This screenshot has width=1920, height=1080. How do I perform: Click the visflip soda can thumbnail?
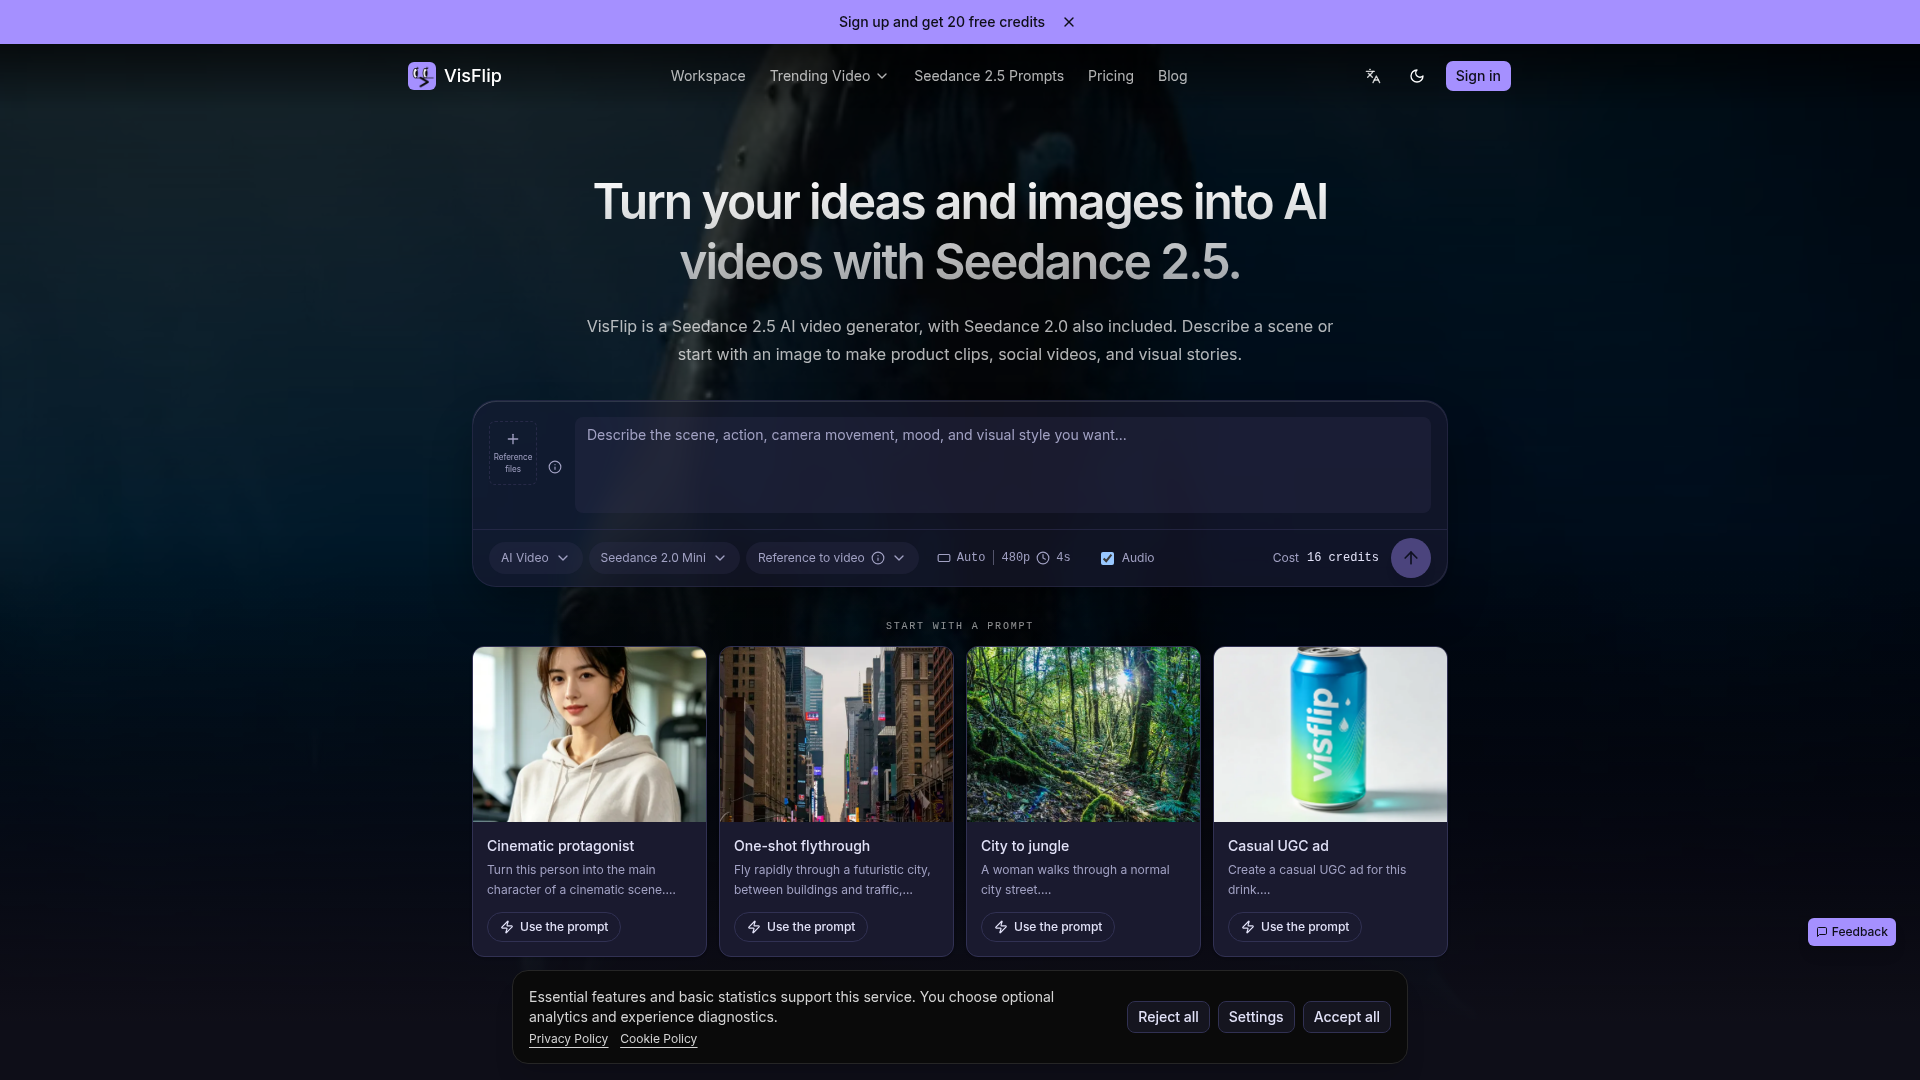pyautogui.click(x=1331, y=734)
